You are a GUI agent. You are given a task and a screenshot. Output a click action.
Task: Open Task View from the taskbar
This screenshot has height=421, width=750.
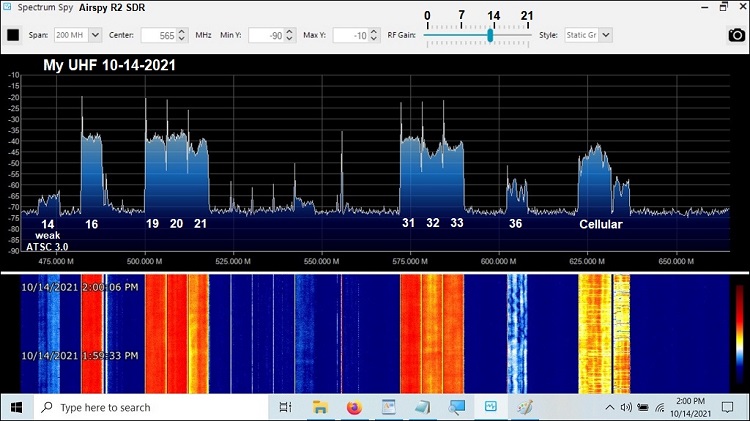click(286, 407)
